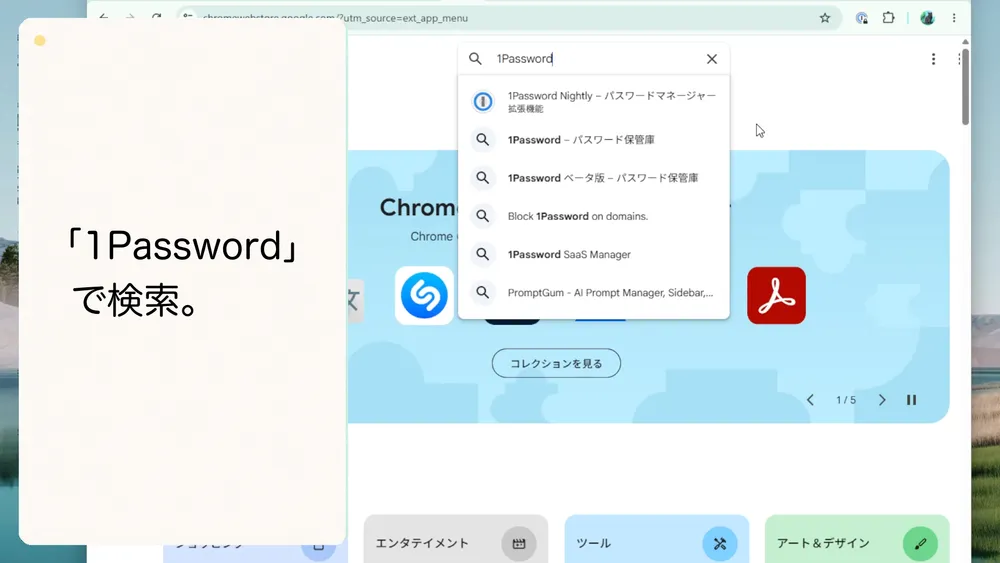Viewport: 1000px width, 563px height.
Task: Reload the page
Action: click(156, 17)
